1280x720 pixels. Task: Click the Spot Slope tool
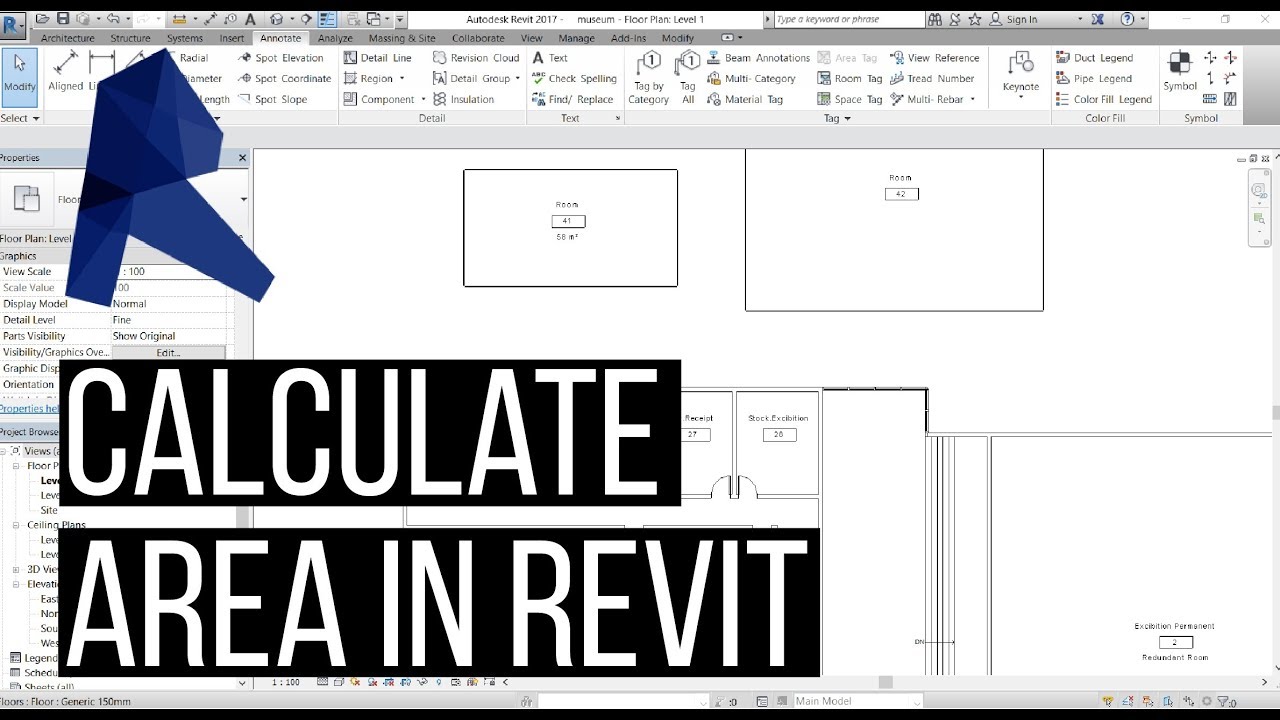pos(273,100)
